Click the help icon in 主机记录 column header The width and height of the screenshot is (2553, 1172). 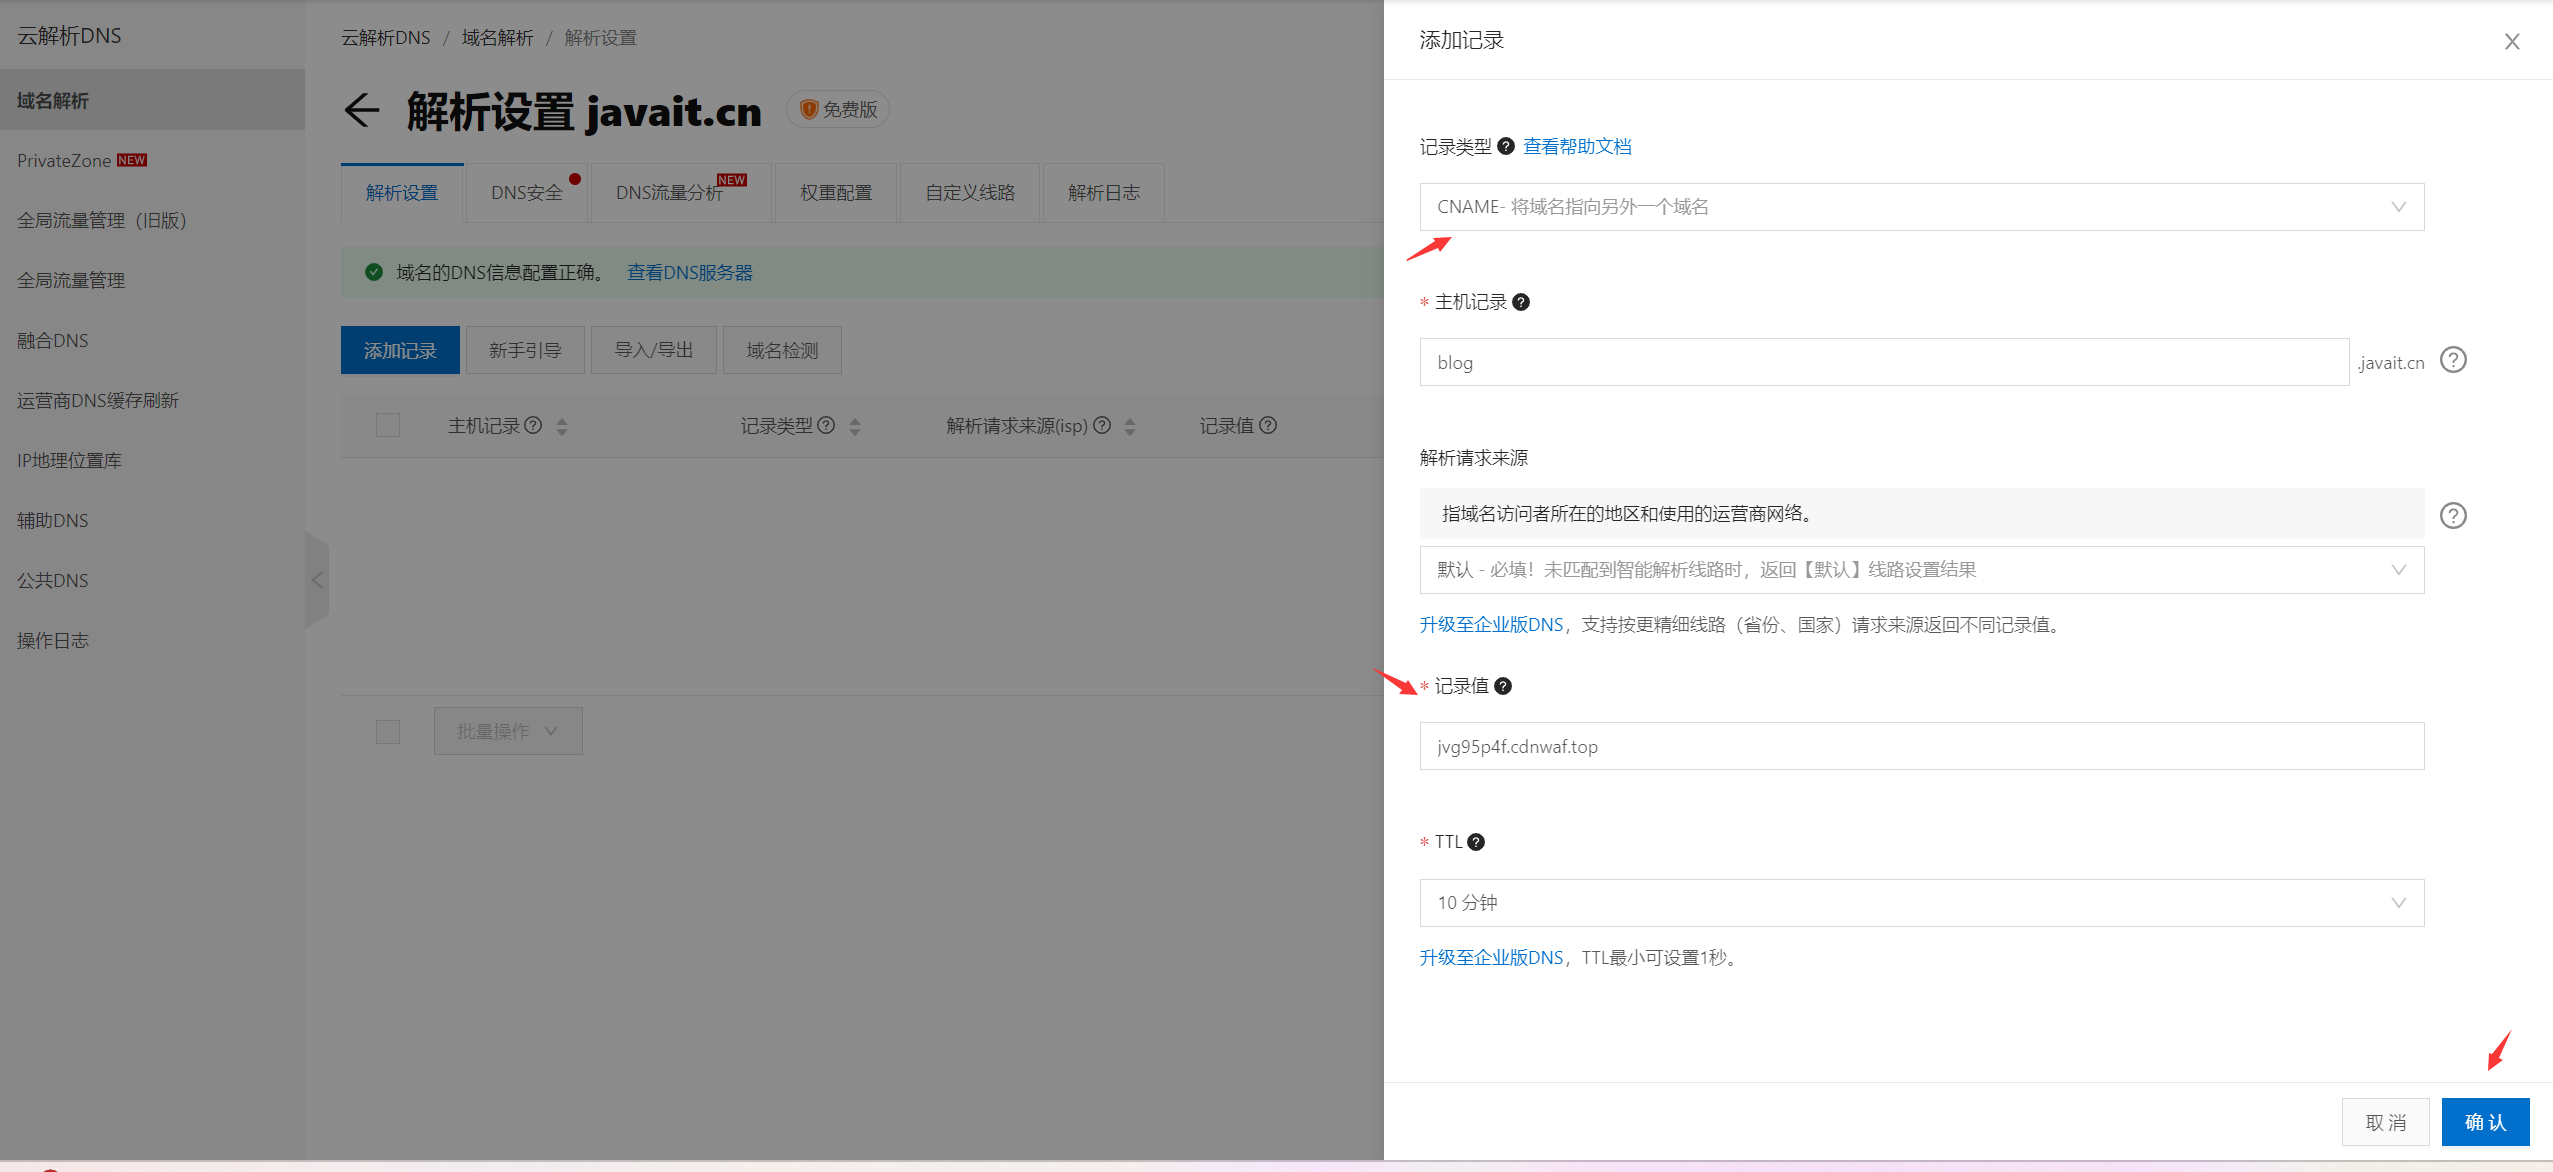533,425
